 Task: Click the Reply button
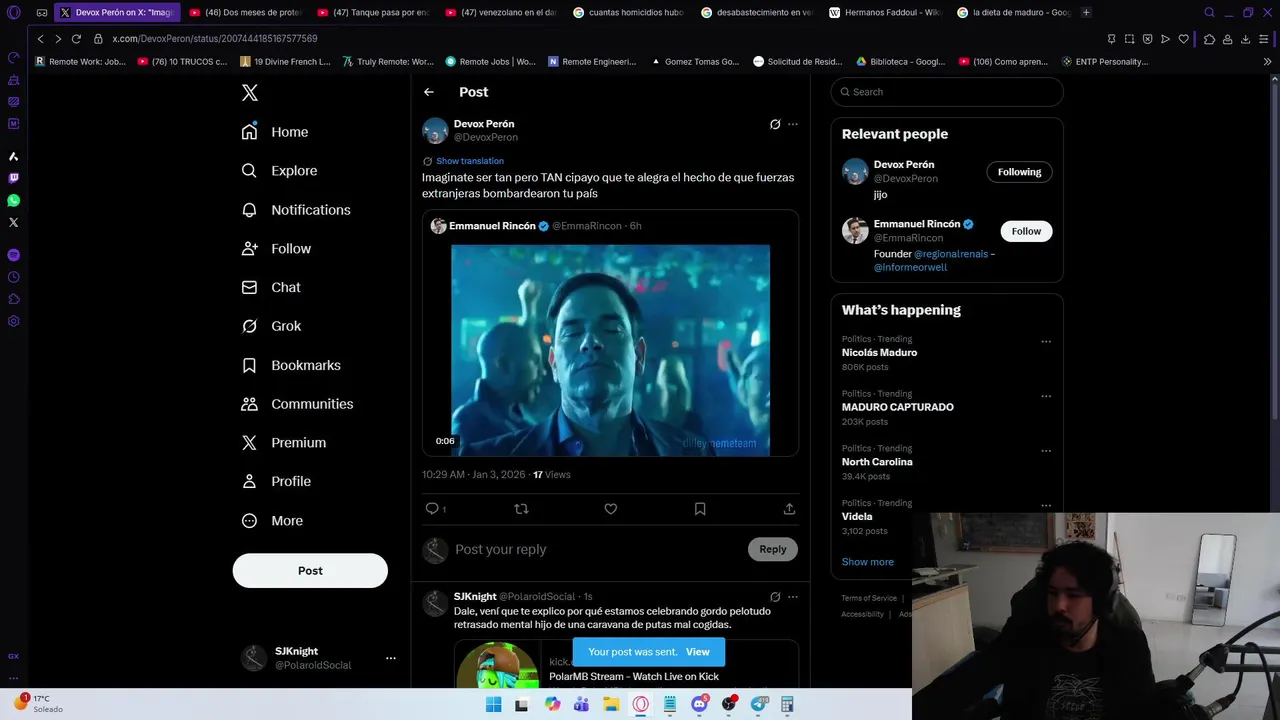(773, 549)
